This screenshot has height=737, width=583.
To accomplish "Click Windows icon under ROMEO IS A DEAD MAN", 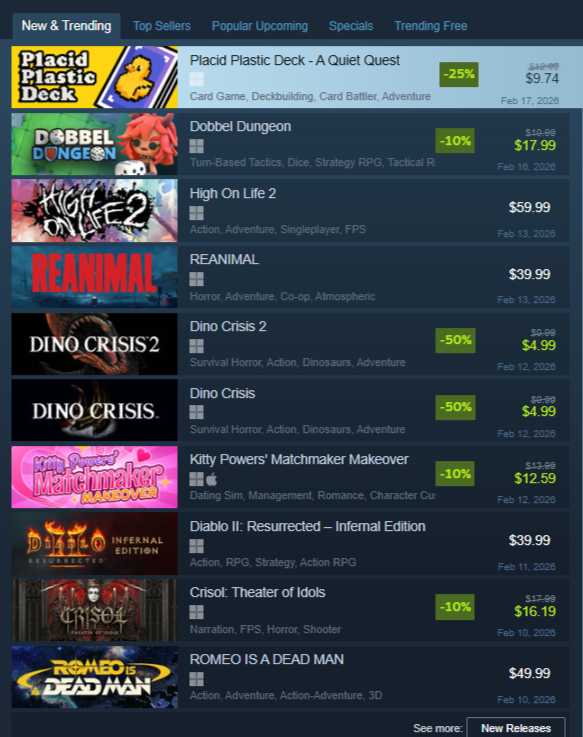I will point(197,679).
